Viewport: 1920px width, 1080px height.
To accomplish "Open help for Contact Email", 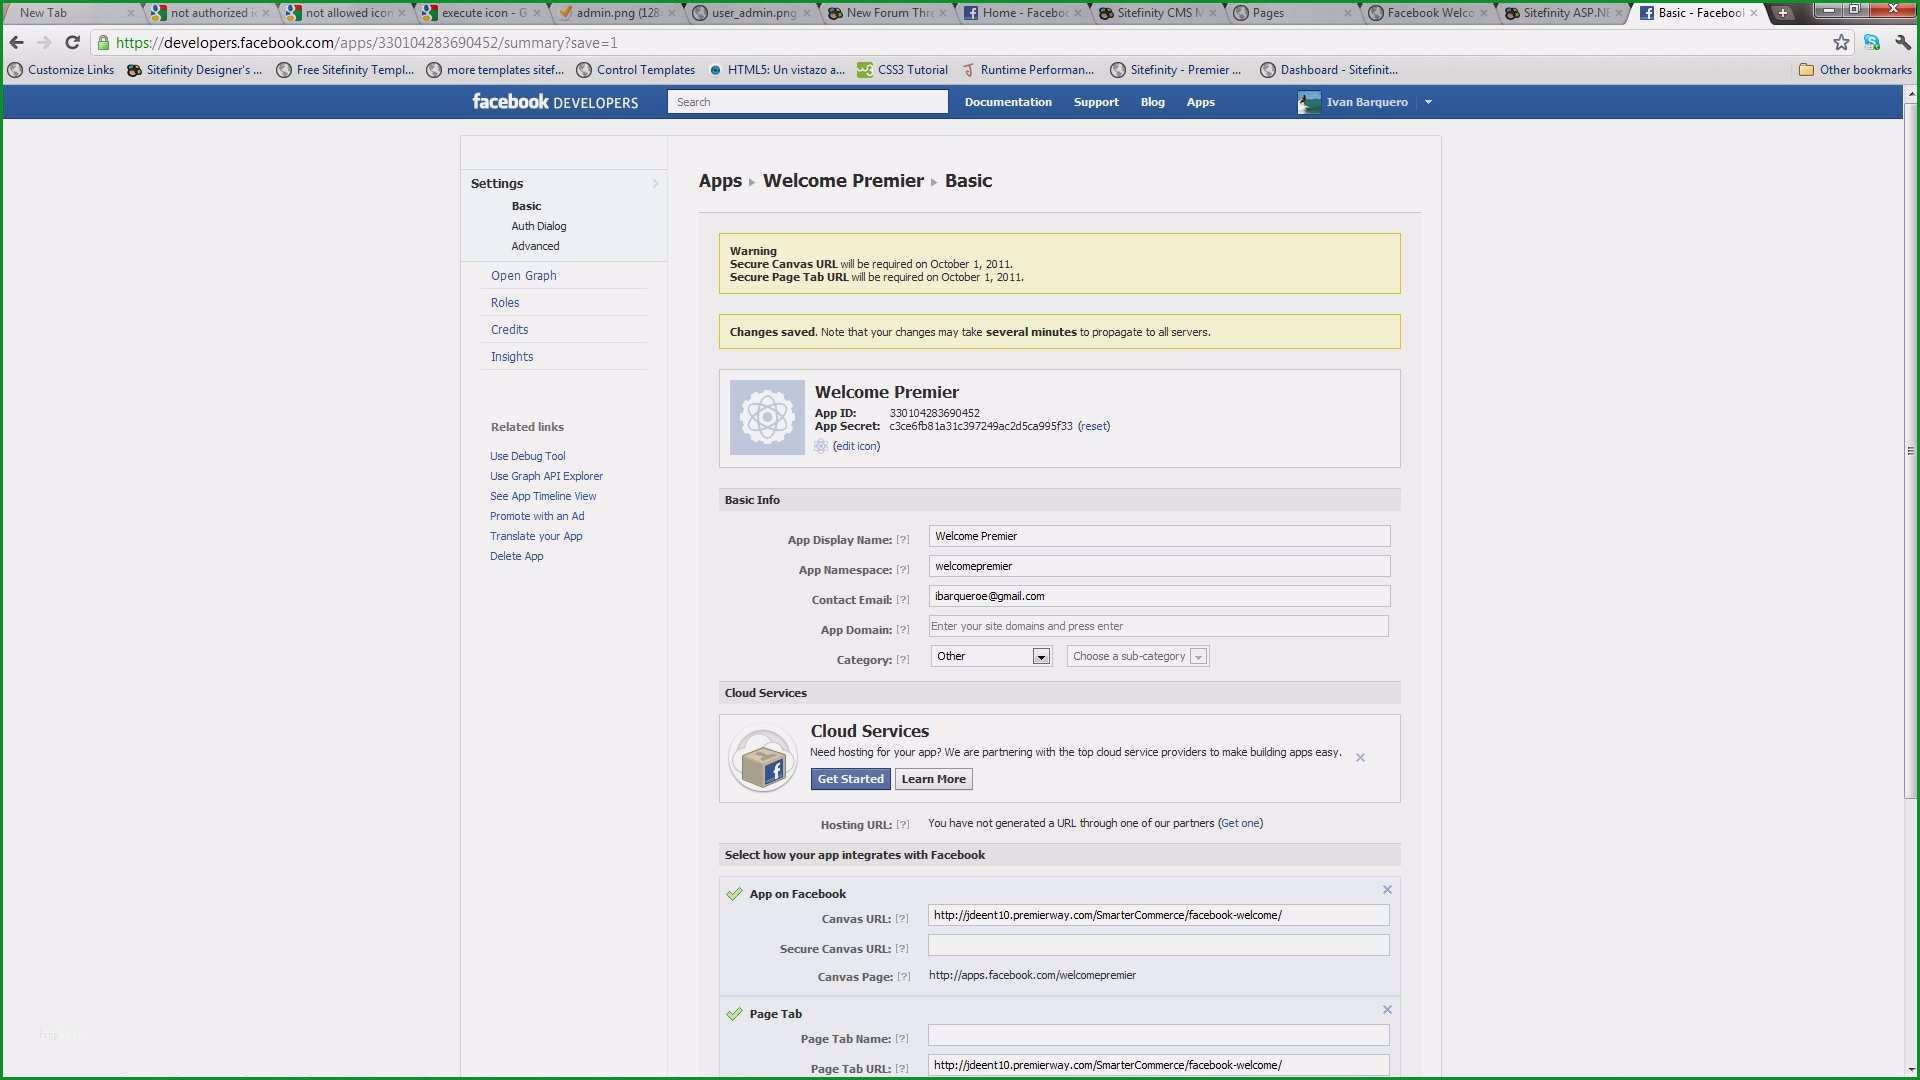I will [903, 599].
